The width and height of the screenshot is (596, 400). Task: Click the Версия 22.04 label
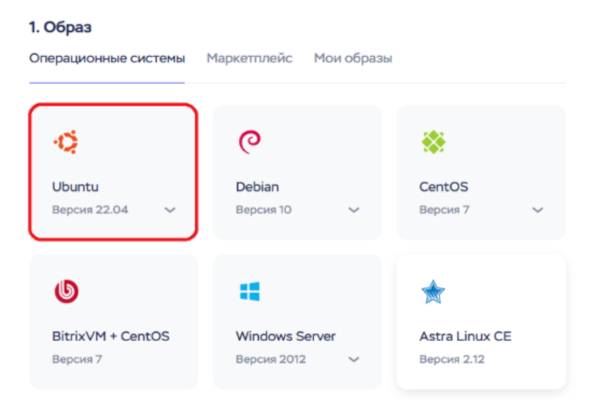(x=90, y=210)
